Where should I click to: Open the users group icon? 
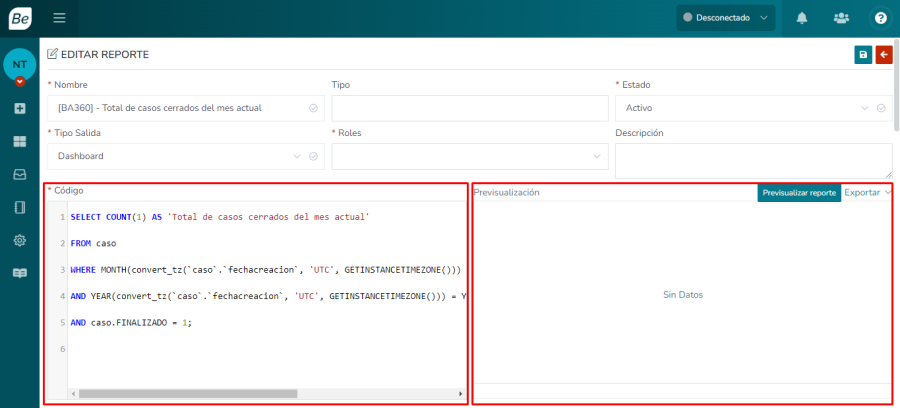[x=841, y=18]
